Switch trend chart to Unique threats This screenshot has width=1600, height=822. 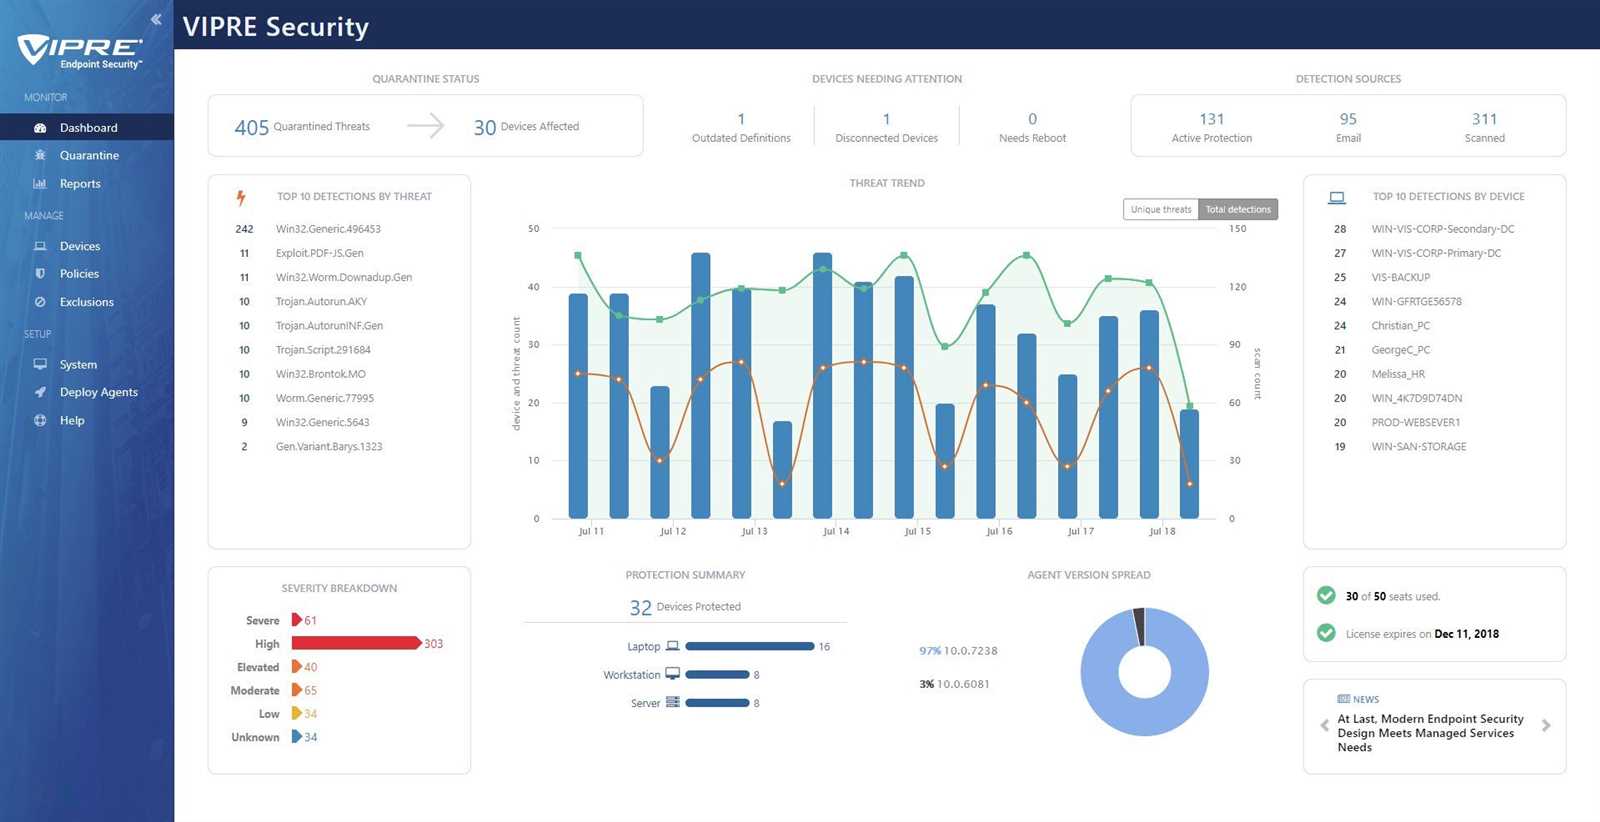pyautogui.click(x=1161, y=209)
